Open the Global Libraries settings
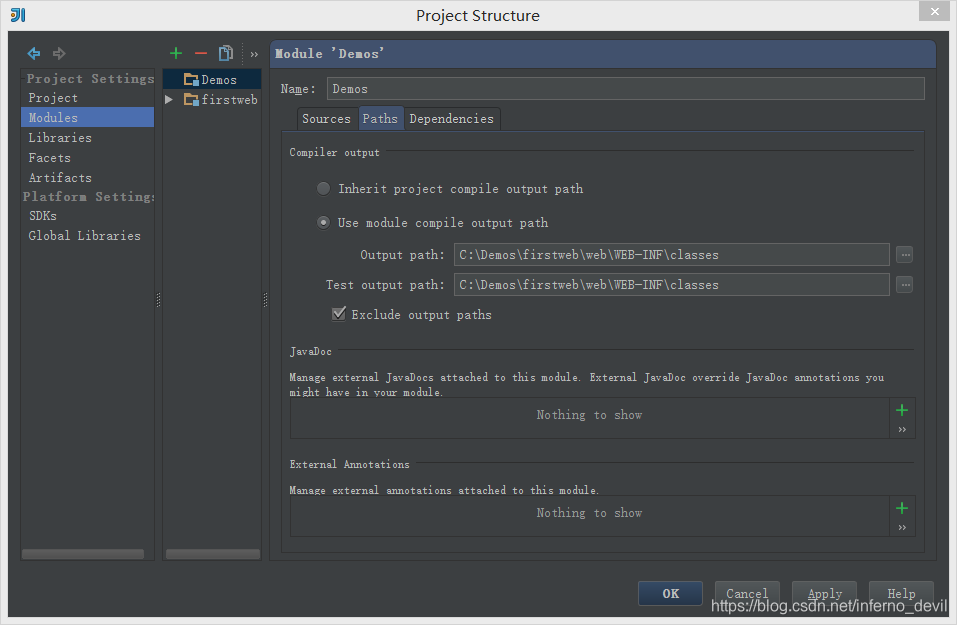The height and width of the screenshot is (625, 957). click(x=87, y=236)
